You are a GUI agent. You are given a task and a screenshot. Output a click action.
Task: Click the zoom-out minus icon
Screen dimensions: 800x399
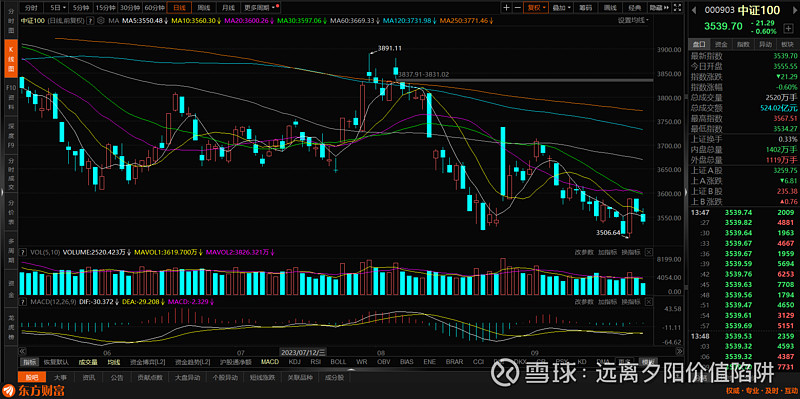518,8
